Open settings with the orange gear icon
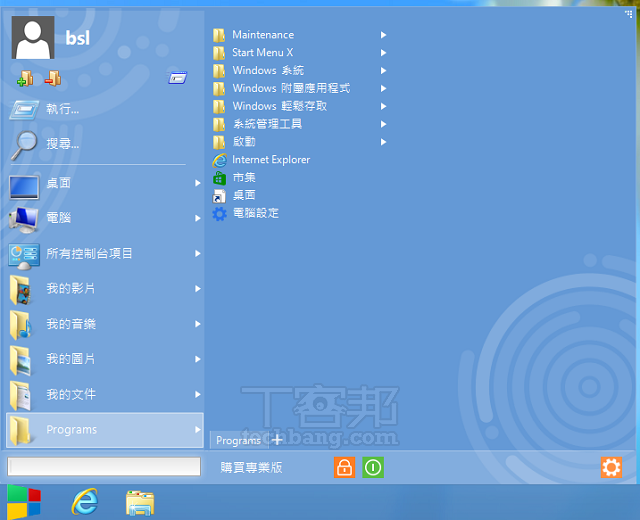The height and width of the screenshot is (520, 640). click(x=611, y=467)
